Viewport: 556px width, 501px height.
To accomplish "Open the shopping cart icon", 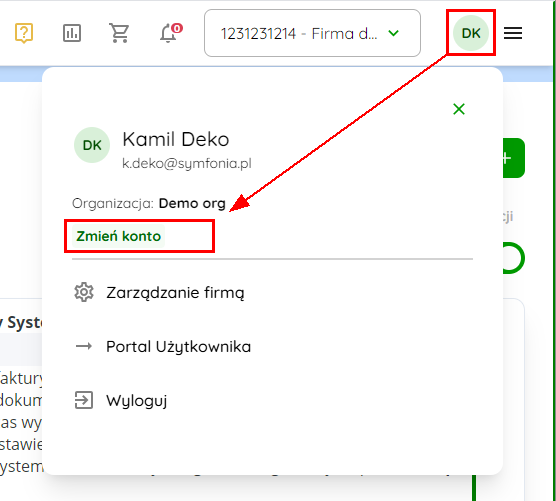I will pos(119,33).
